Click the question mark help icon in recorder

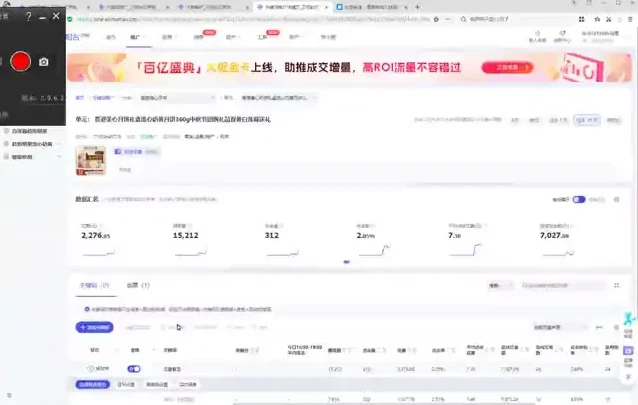(x=28, y=17)
